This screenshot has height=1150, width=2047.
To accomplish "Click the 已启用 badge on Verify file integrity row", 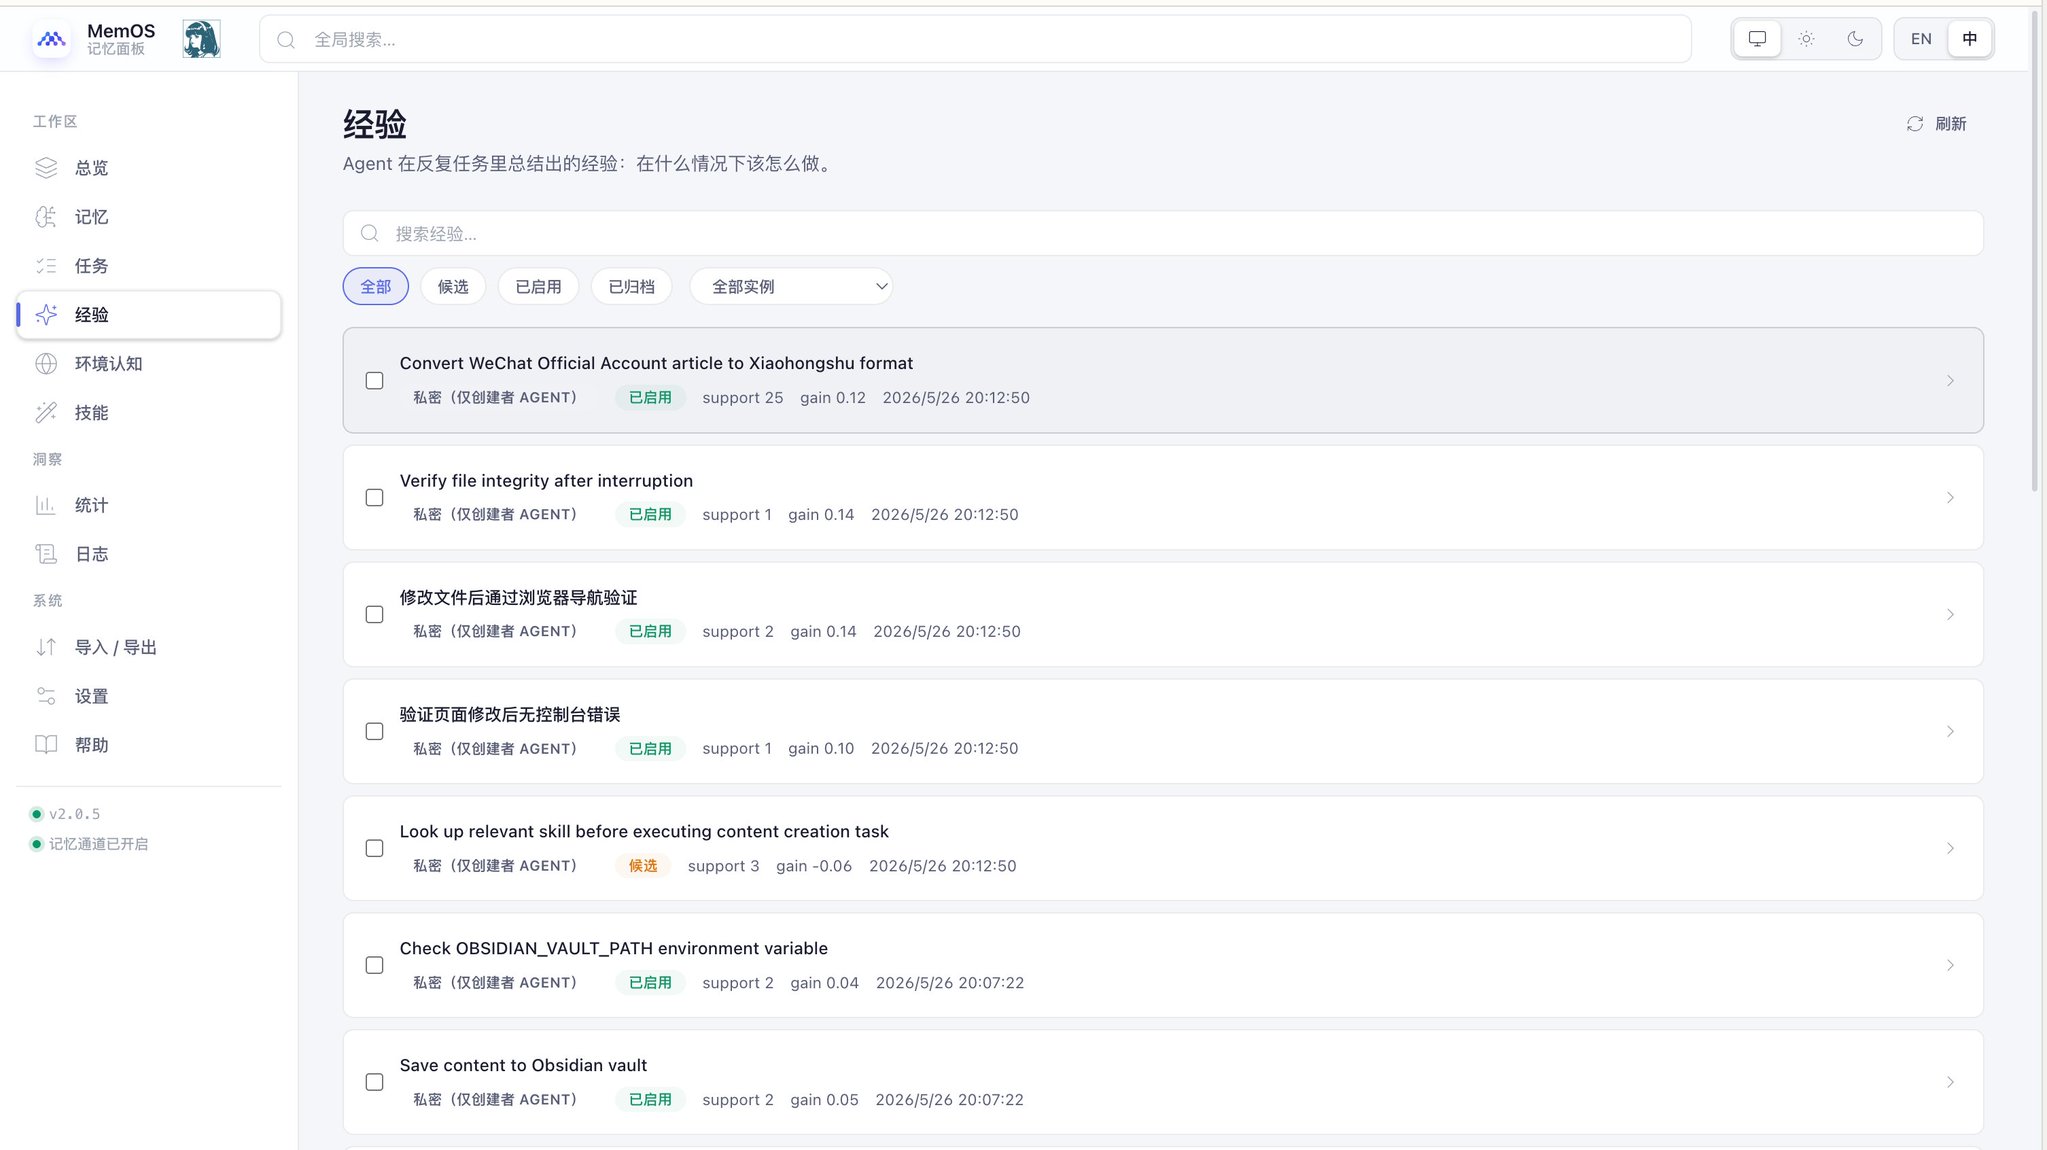I will click(x=650, y=515).
